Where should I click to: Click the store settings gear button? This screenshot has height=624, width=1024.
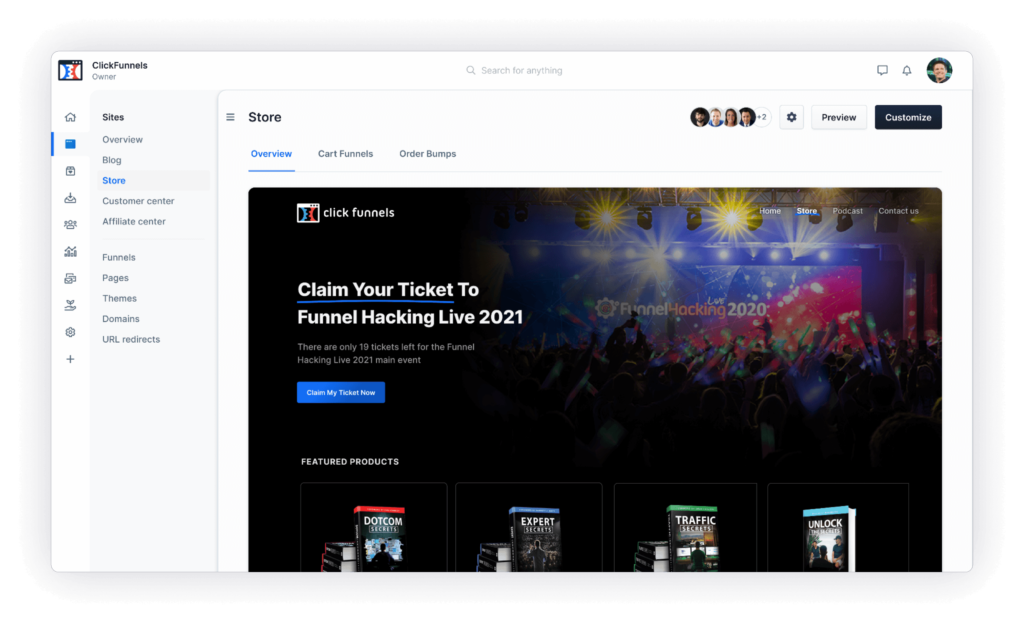point(792,117)
